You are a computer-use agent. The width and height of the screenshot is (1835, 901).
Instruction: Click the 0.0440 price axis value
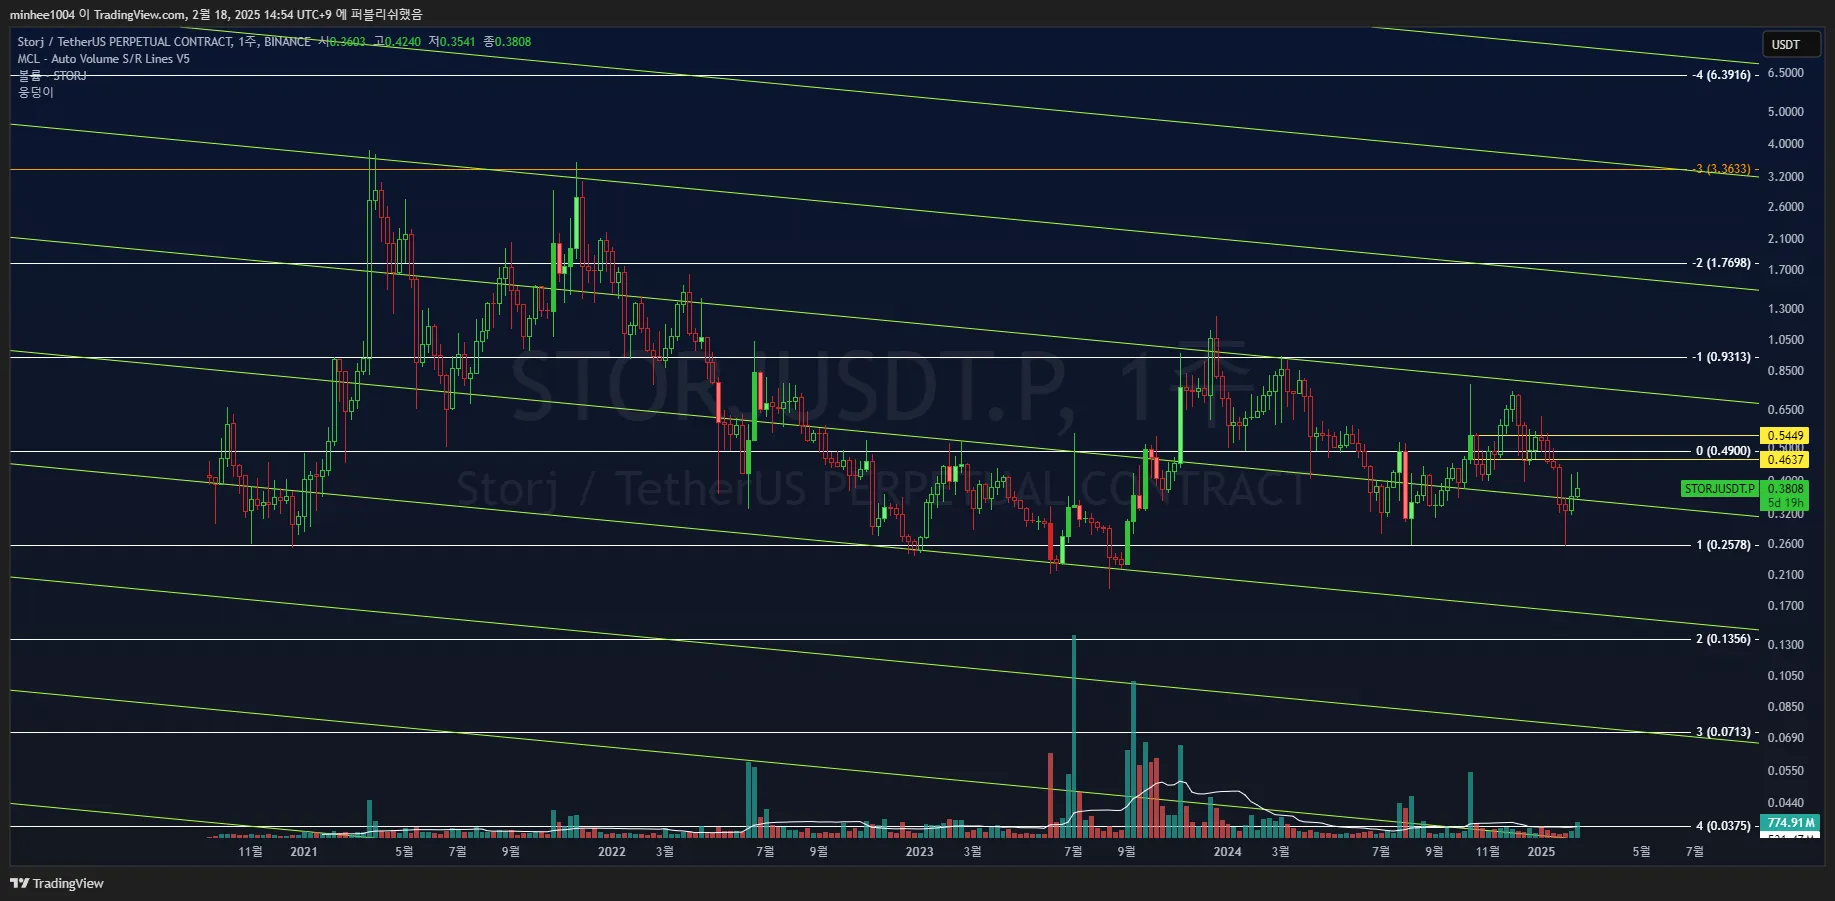tap(1786, 803)
